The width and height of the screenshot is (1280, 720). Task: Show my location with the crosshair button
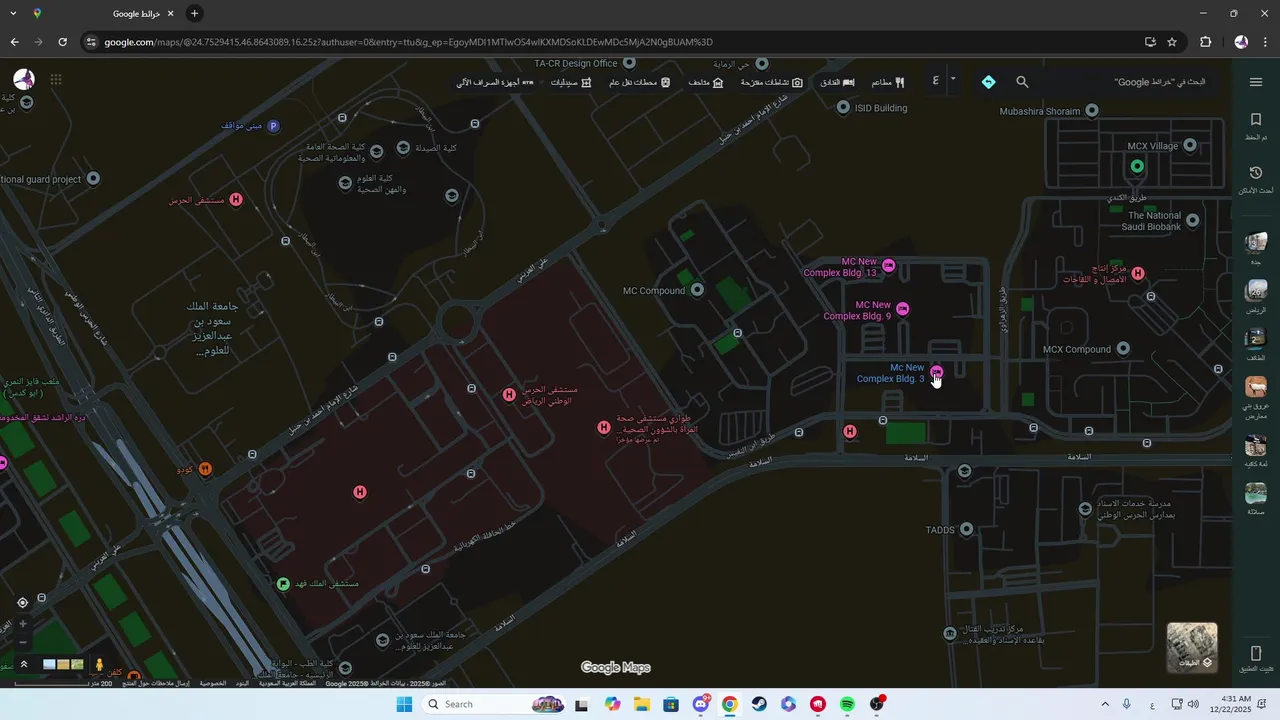tap(23, 603)
